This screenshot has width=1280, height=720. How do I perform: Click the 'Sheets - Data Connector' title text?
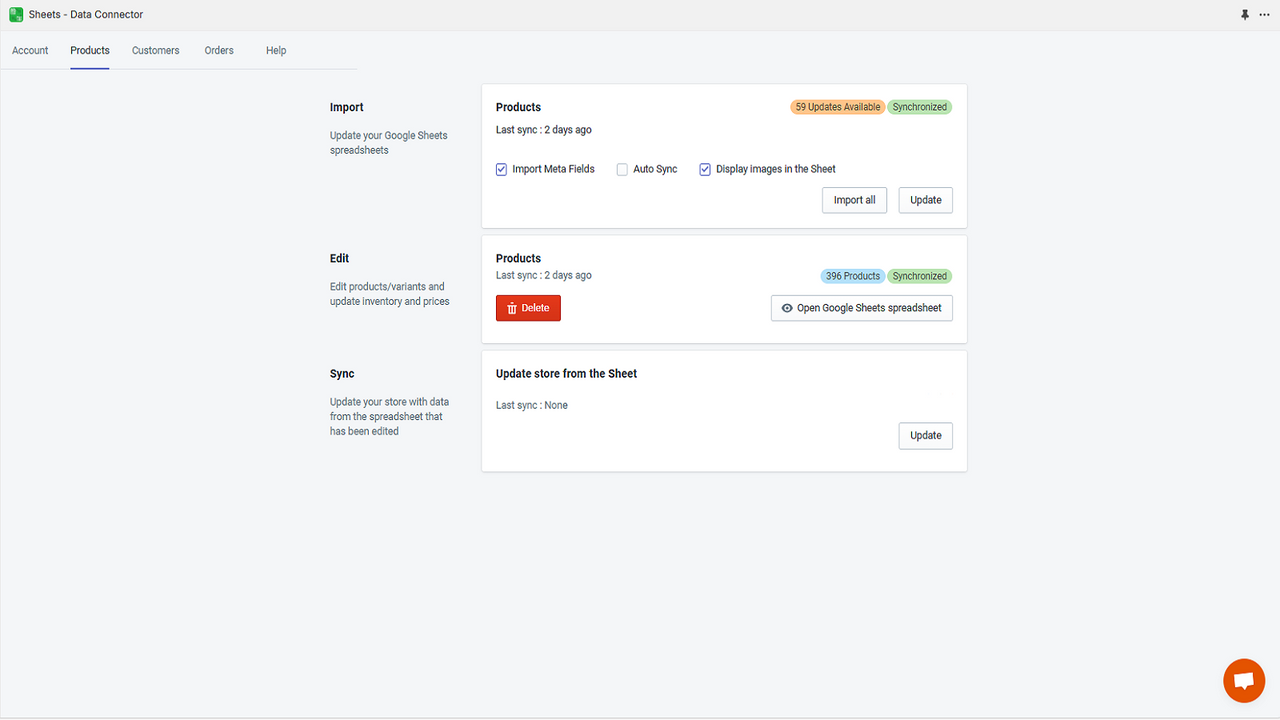pos(86,15)
